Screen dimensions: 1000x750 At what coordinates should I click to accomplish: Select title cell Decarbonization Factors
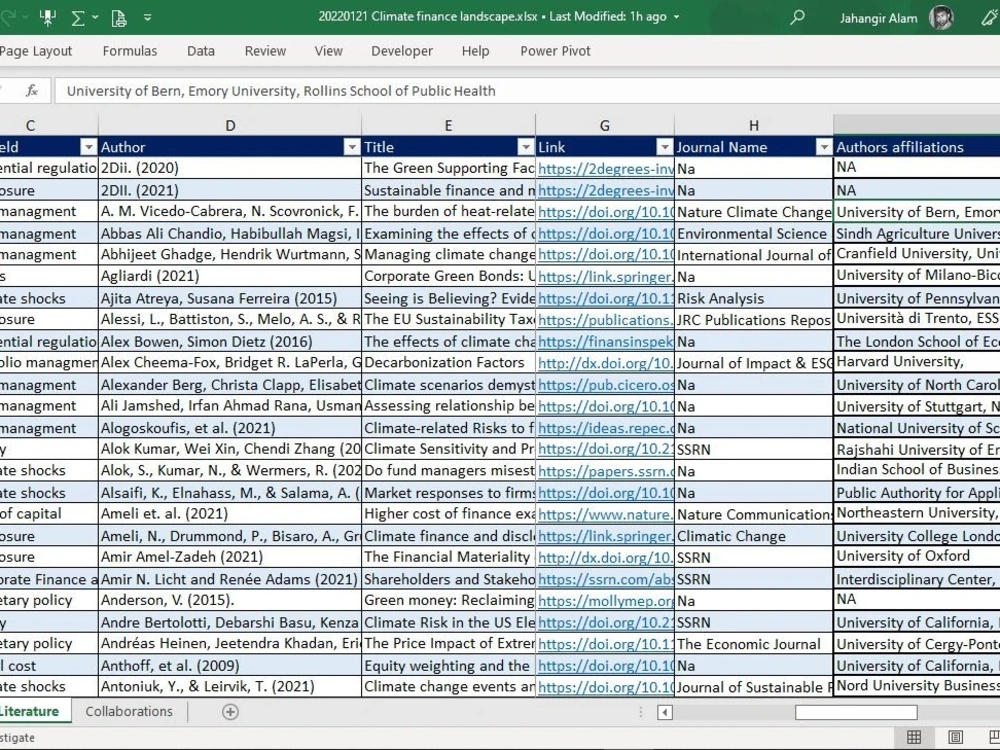[448, 362]
